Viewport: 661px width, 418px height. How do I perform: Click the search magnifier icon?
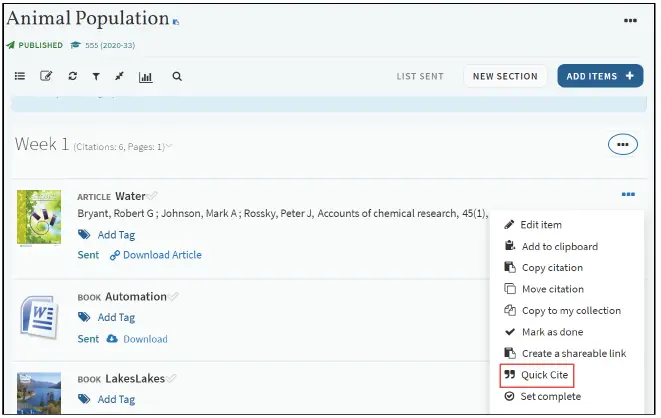point(177,76)
